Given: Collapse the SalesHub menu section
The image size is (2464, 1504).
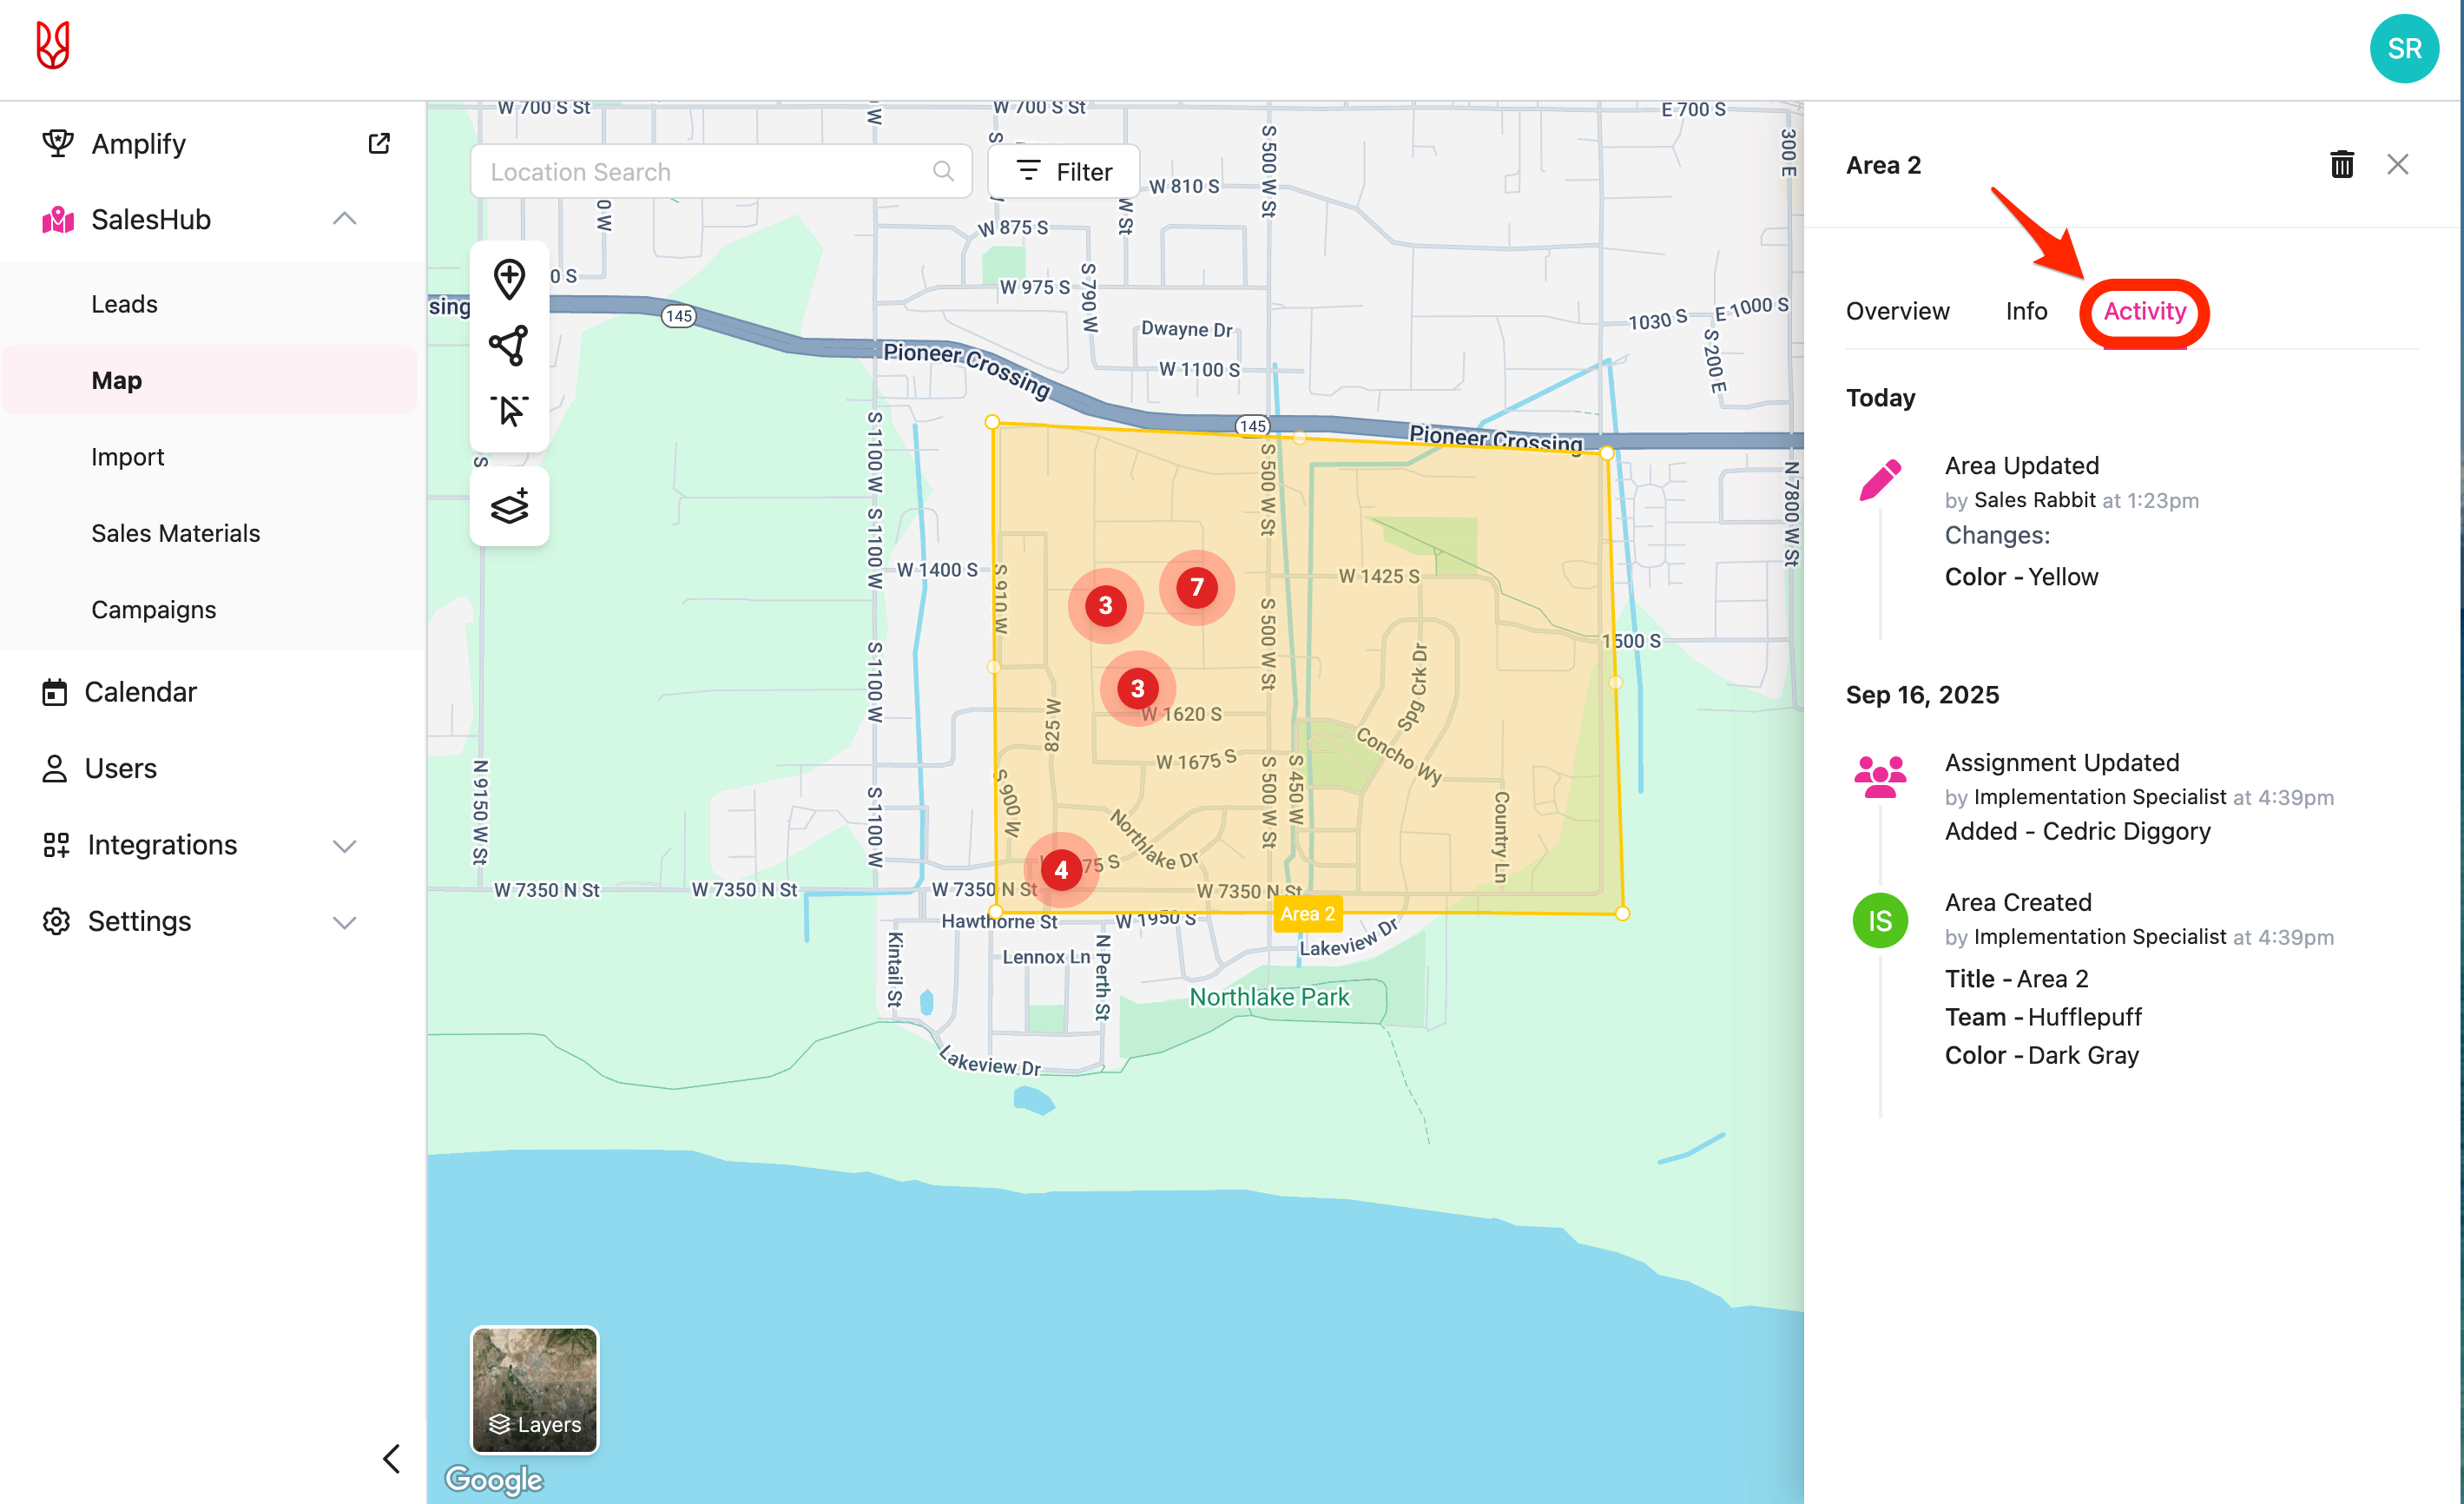Looking at the screenshot, I should point(344,219).
